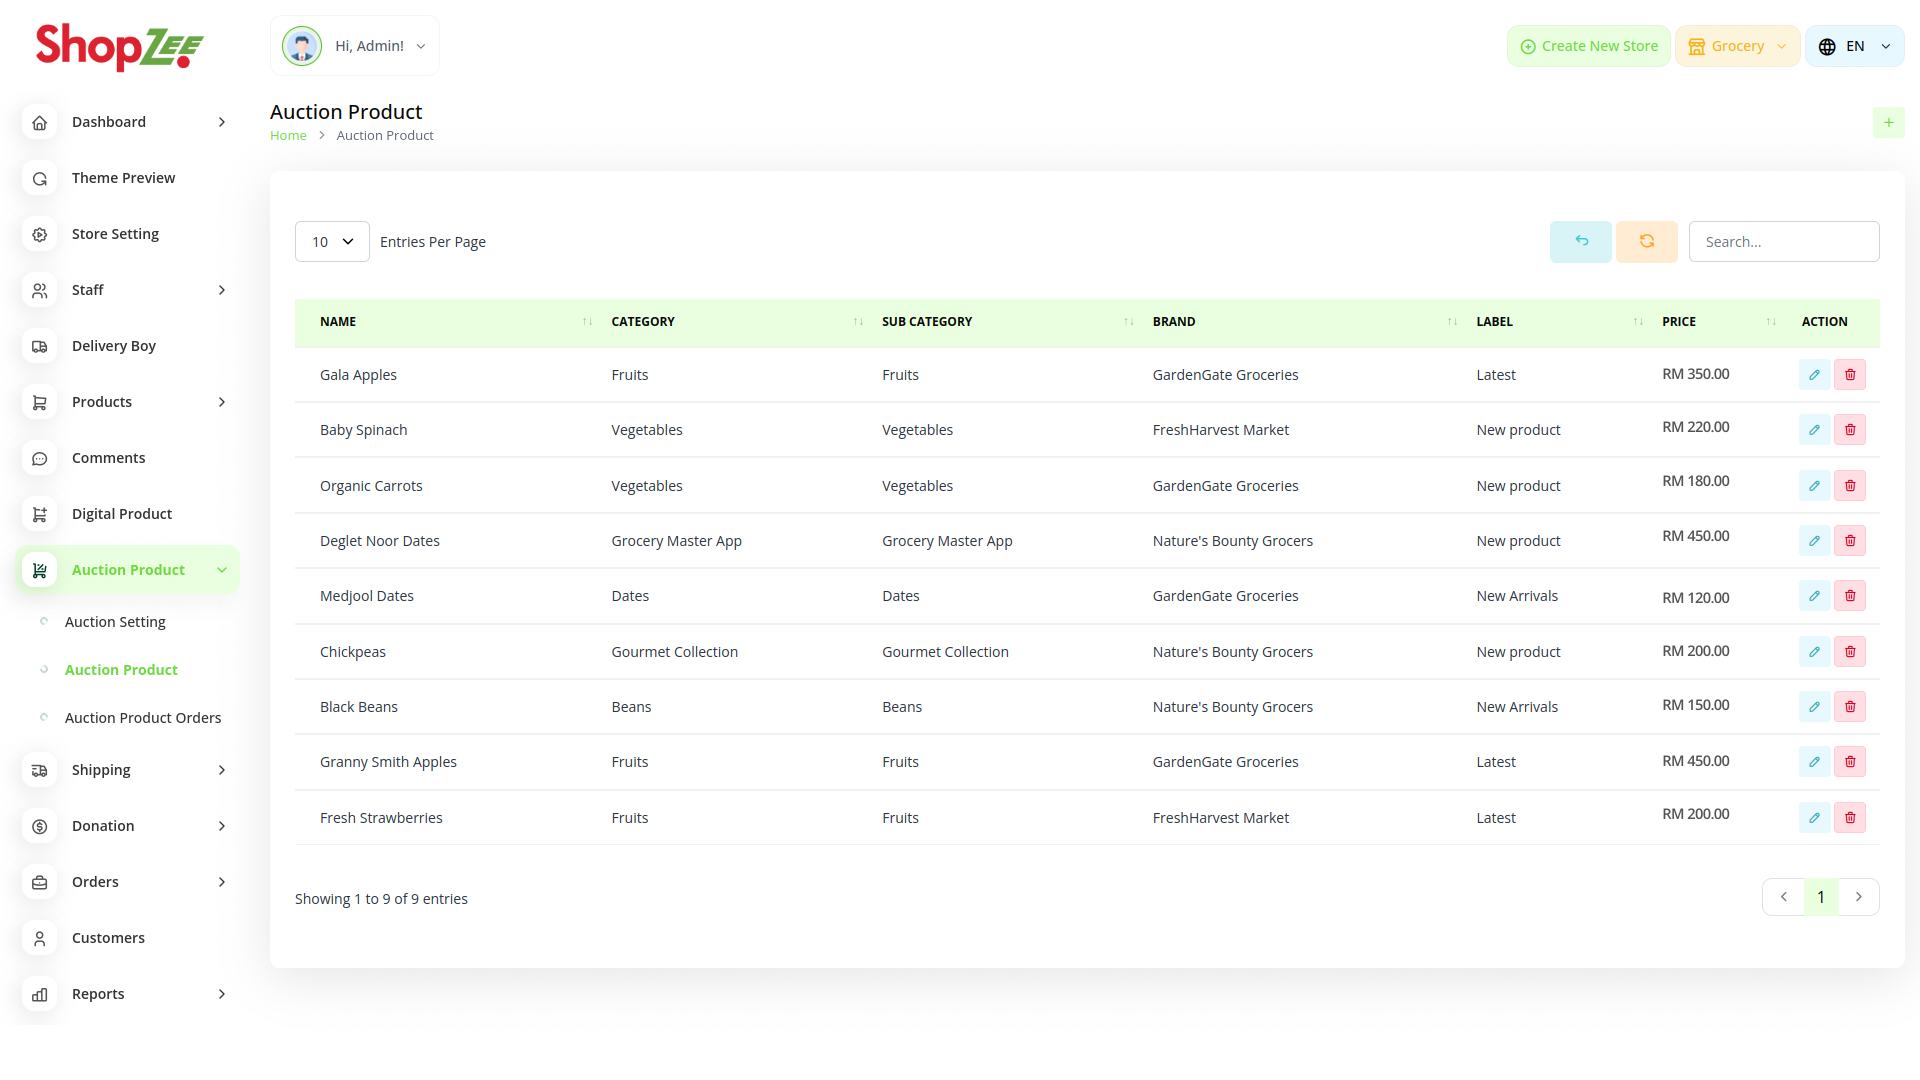The image size is (1920, 1080).
Task: Open Auction Setting submenu item
Action: tap(115, 622)
